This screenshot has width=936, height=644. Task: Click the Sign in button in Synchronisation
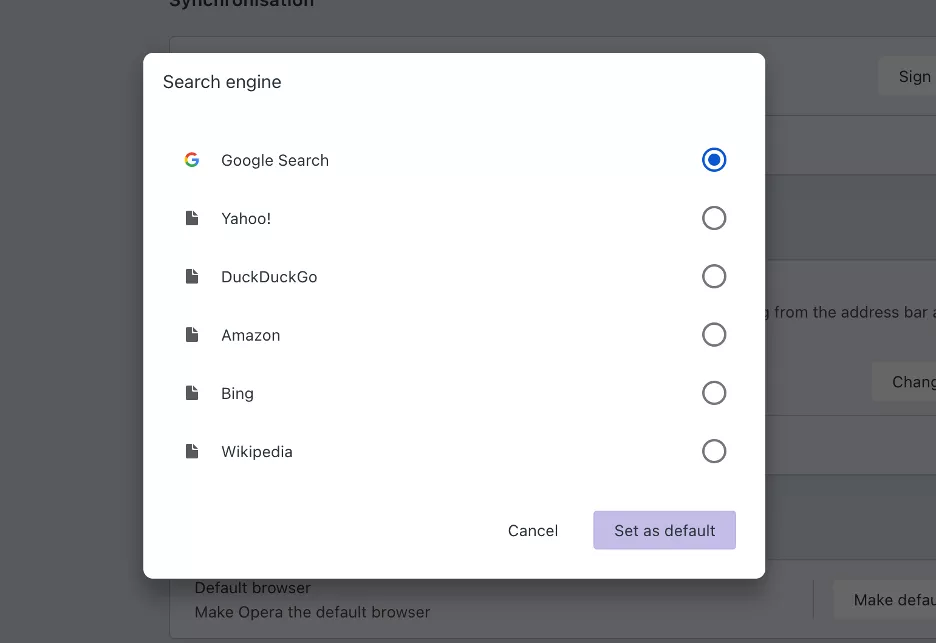[x=908, y=77]
